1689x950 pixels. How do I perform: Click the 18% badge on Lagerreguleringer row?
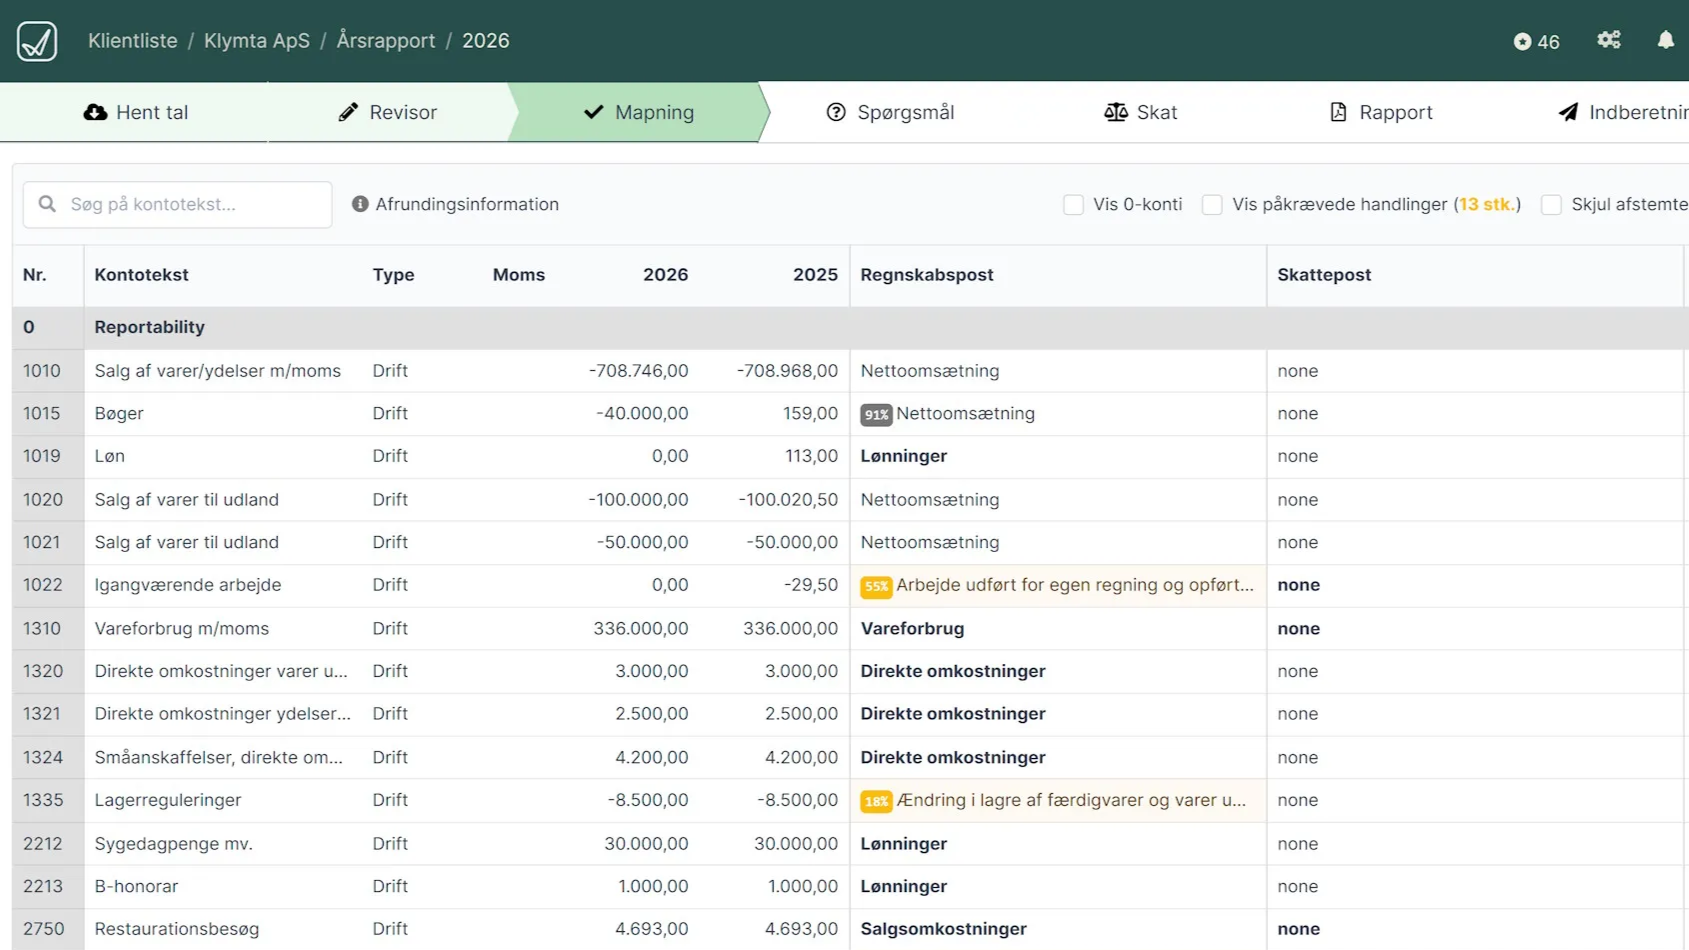876,801
